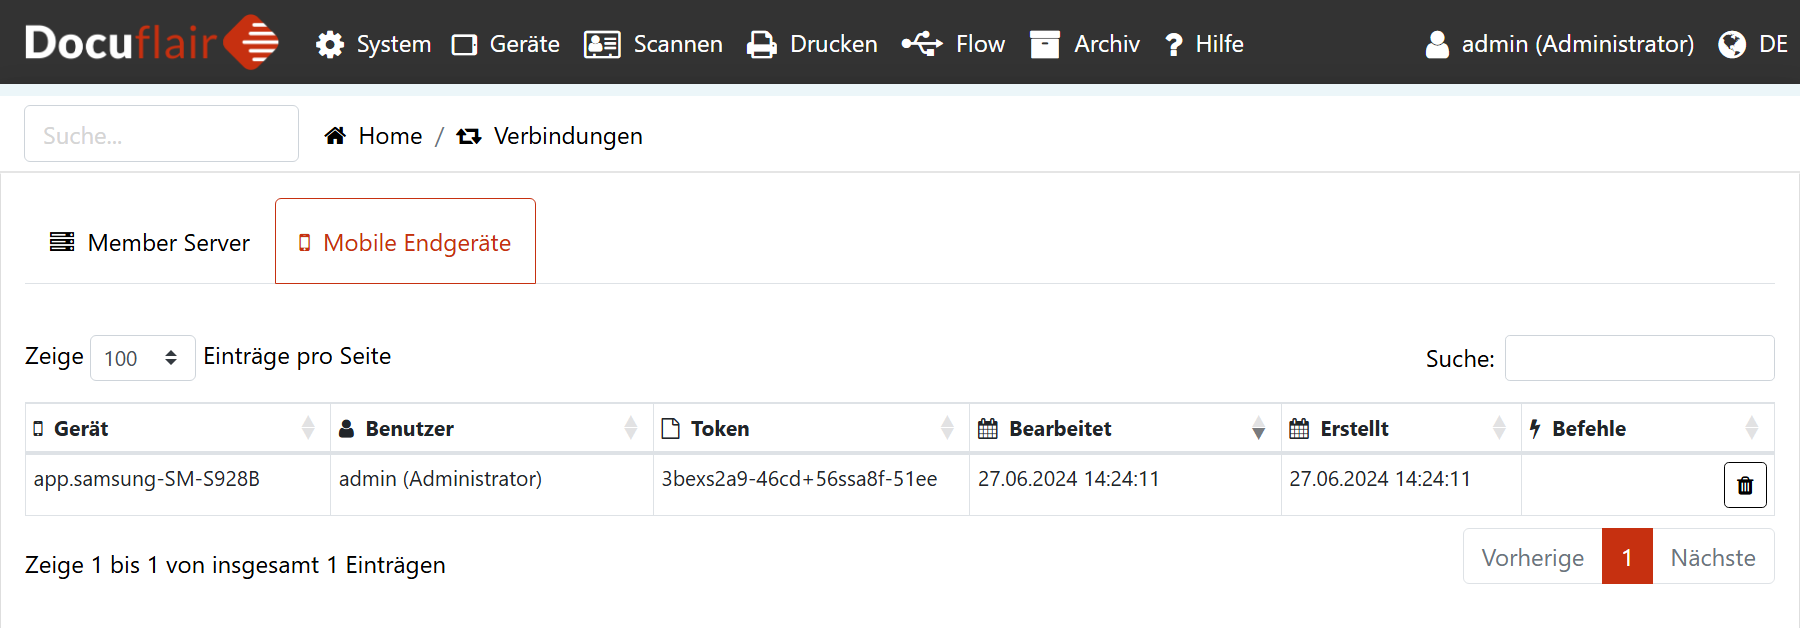
Task: Sort table by Benutzer column
Action: click(x=492, y=428)
